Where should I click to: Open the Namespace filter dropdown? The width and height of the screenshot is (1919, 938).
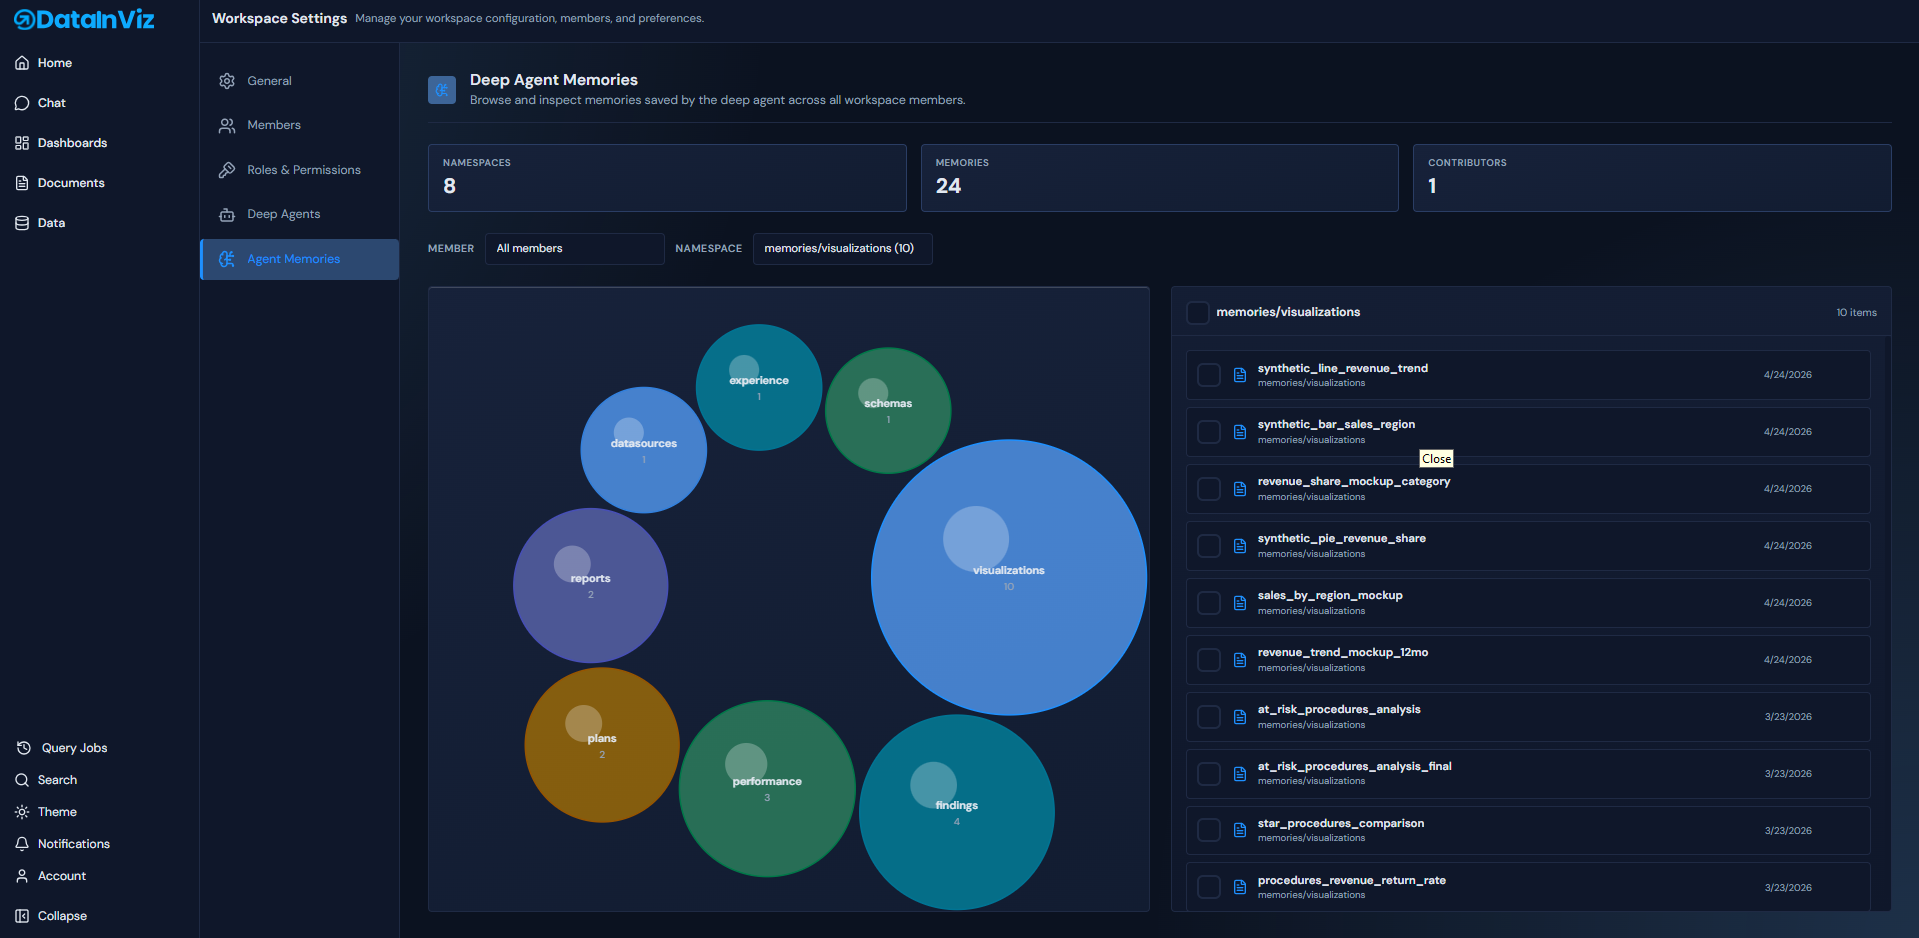842,249
